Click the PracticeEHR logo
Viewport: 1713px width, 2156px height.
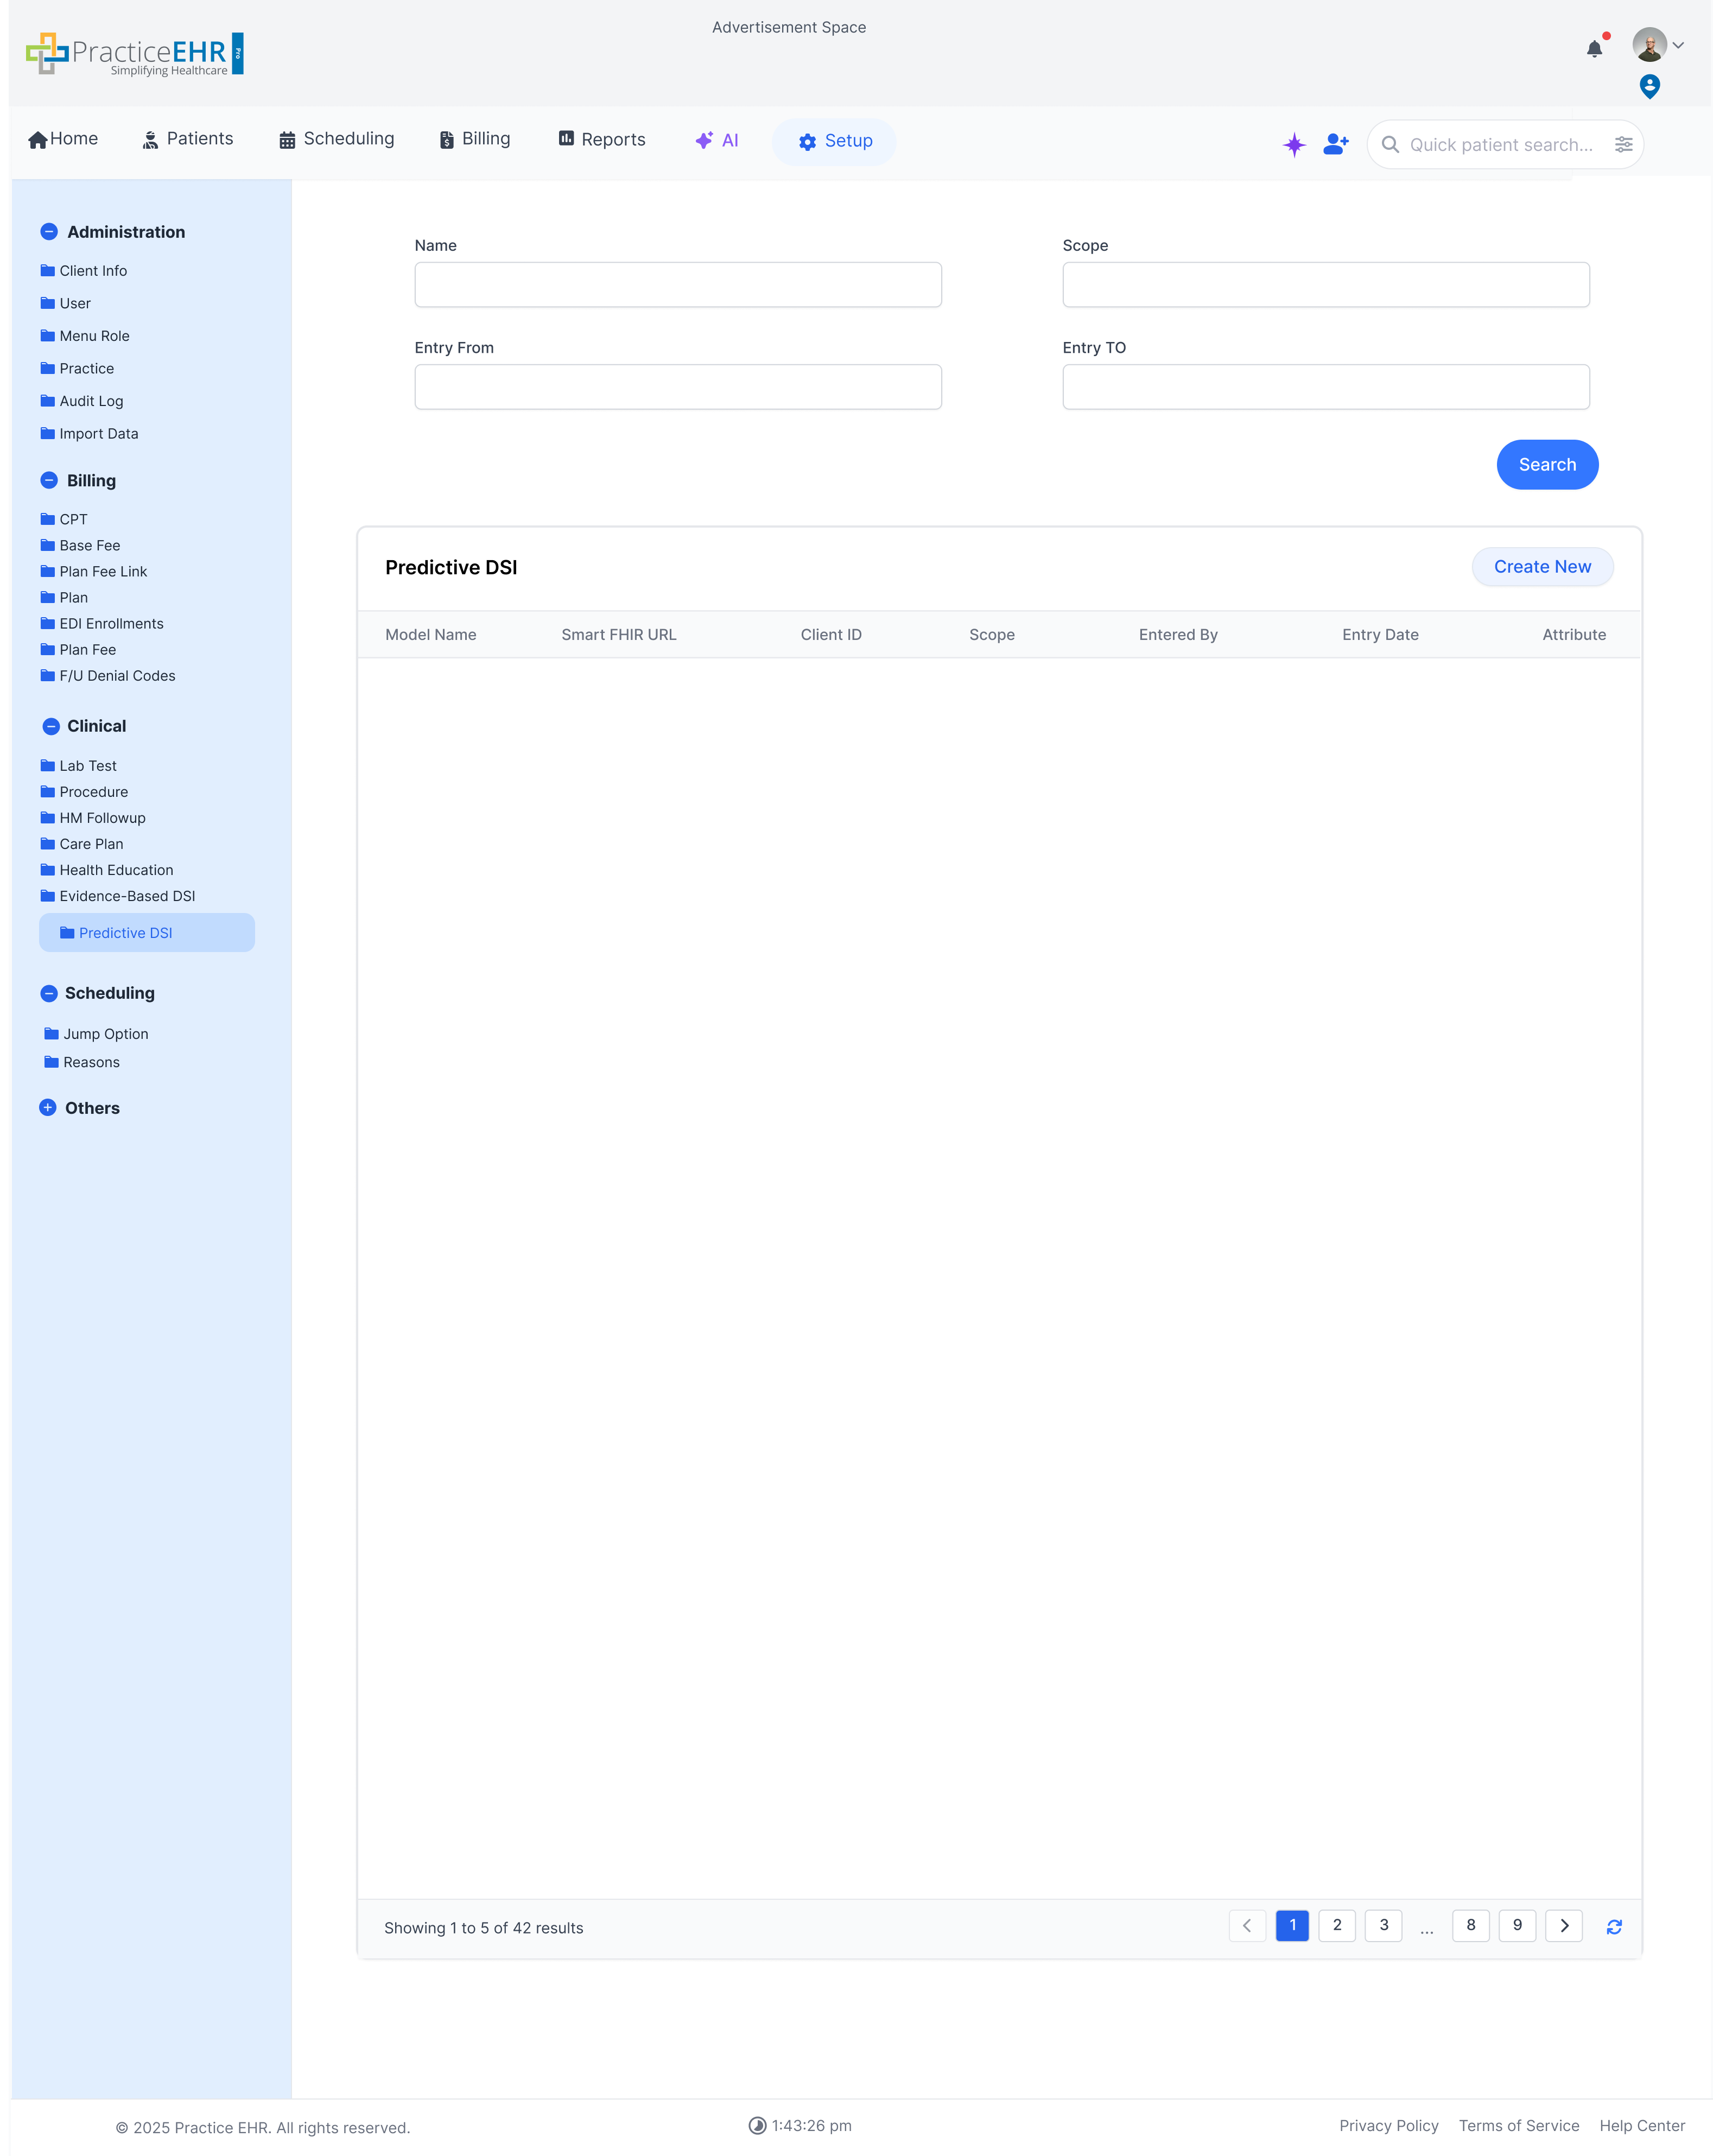pyautogui.click(x=135, y=54)
